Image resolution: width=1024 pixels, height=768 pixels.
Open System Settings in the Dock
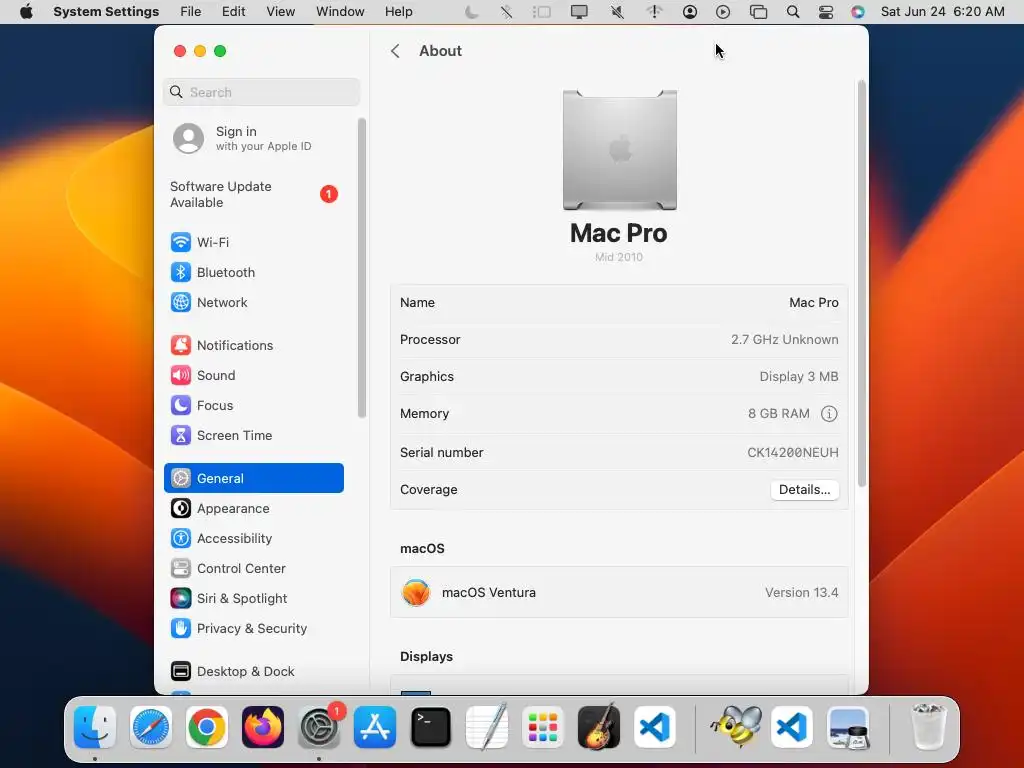tap(319, 727)
